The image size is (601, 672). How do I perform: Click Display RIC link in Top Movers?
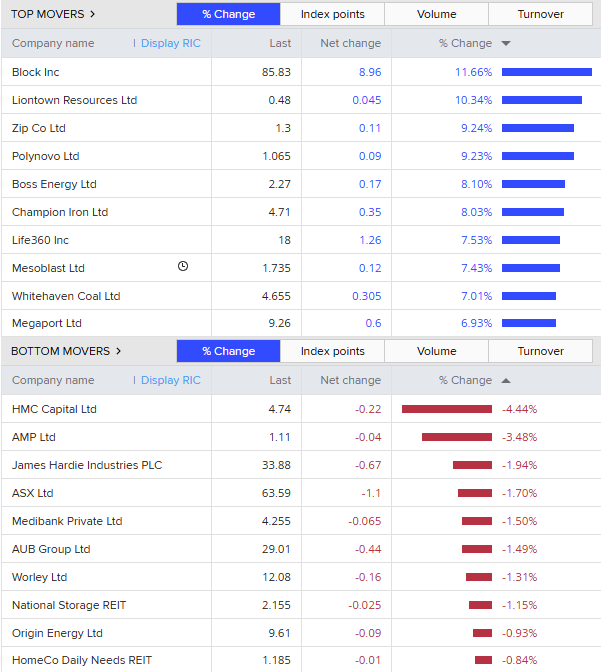point(171,43)
